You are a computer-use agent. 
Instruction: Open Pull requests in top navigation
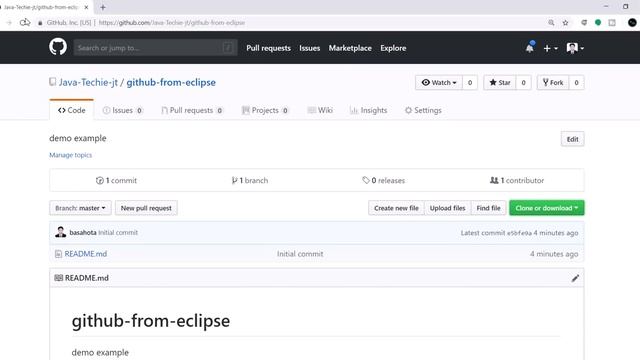[x=269, y=48]
